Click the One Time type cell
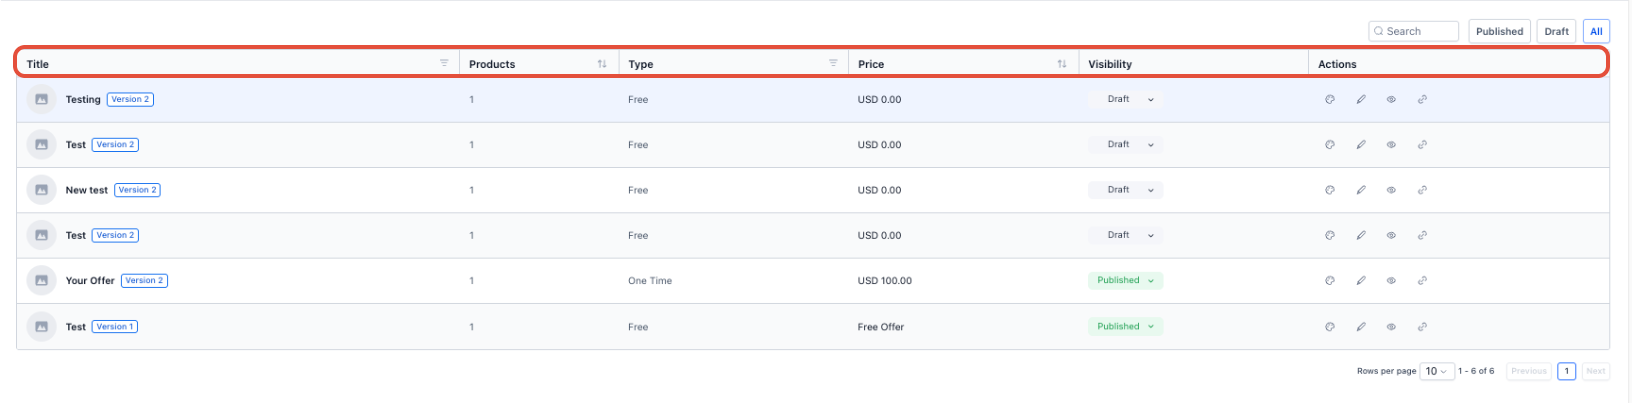1632x403 pixels. point(650,281)
